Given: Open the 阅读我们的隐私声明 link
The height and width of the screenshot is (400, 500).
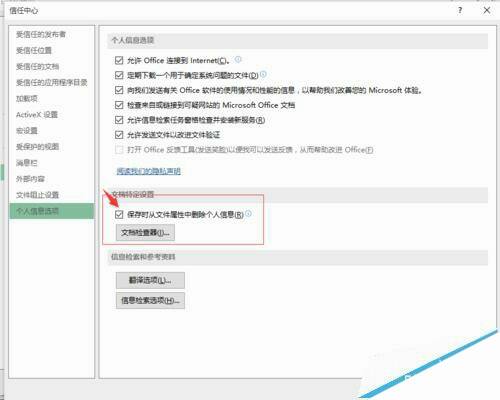Looking at the screenshot, I should click(148, 171).
